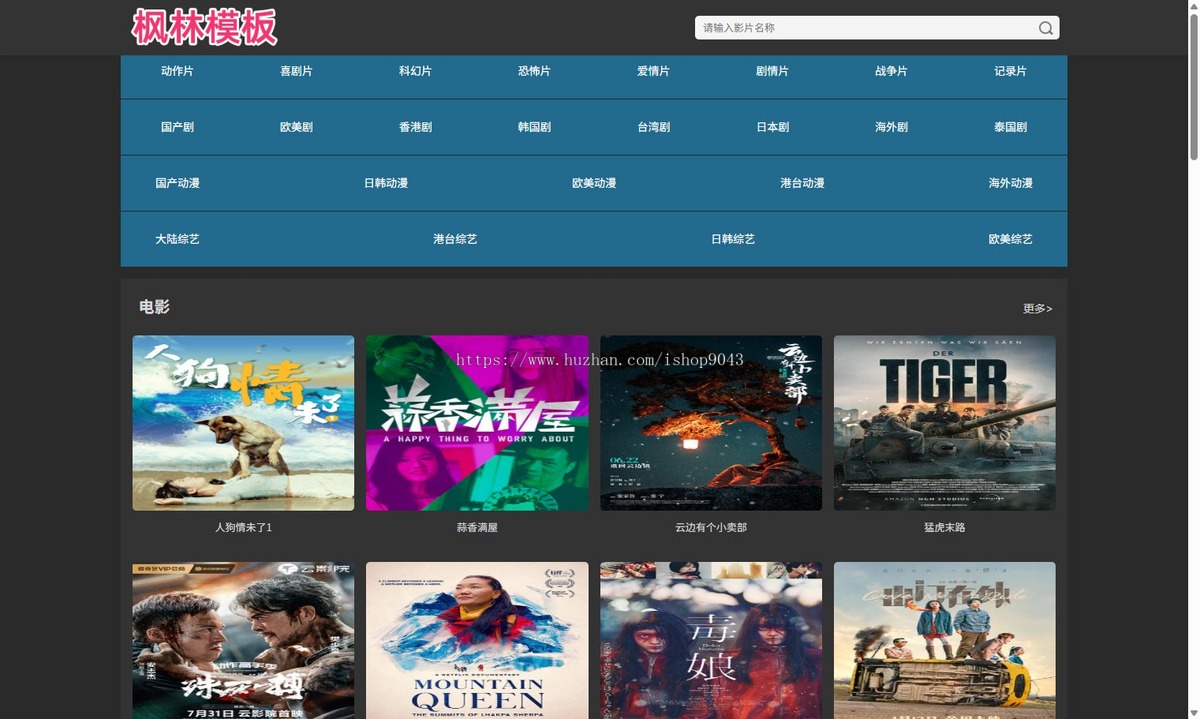Open the Der Tiger poster thumbnail
Viewport: 1200px width, 719px height.
[944, 423]
